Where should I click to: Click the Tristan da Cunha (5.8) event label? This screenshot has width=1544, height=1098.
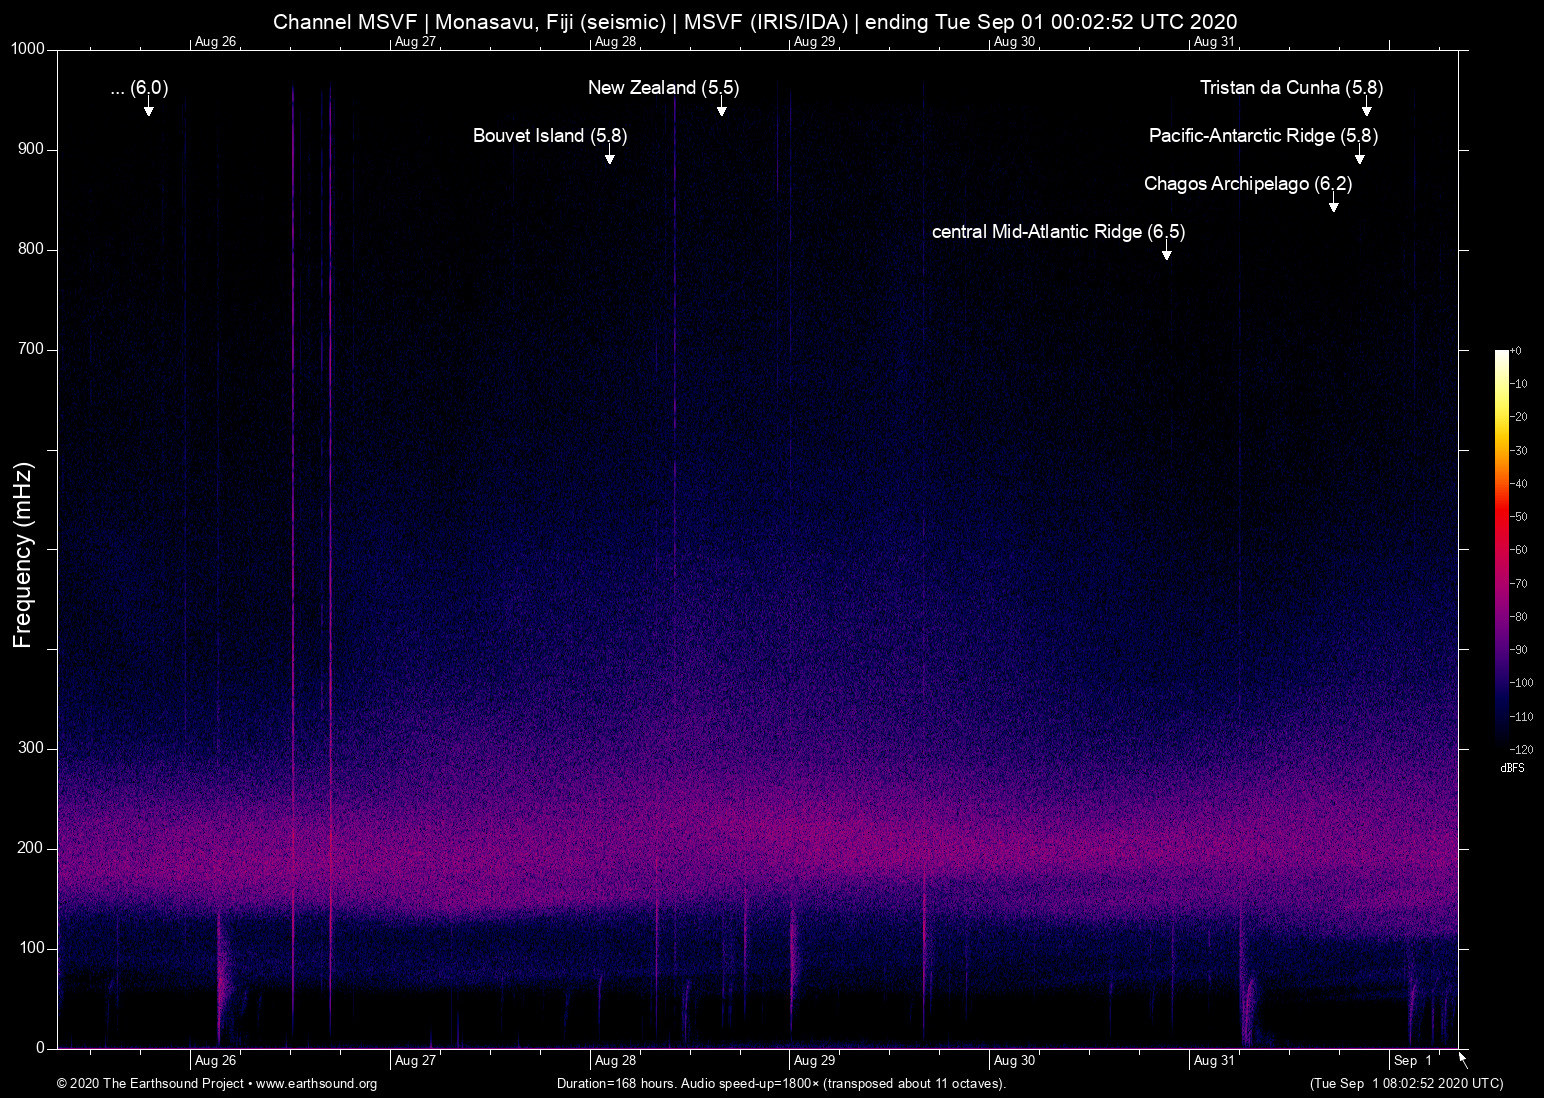point(1290,88)
